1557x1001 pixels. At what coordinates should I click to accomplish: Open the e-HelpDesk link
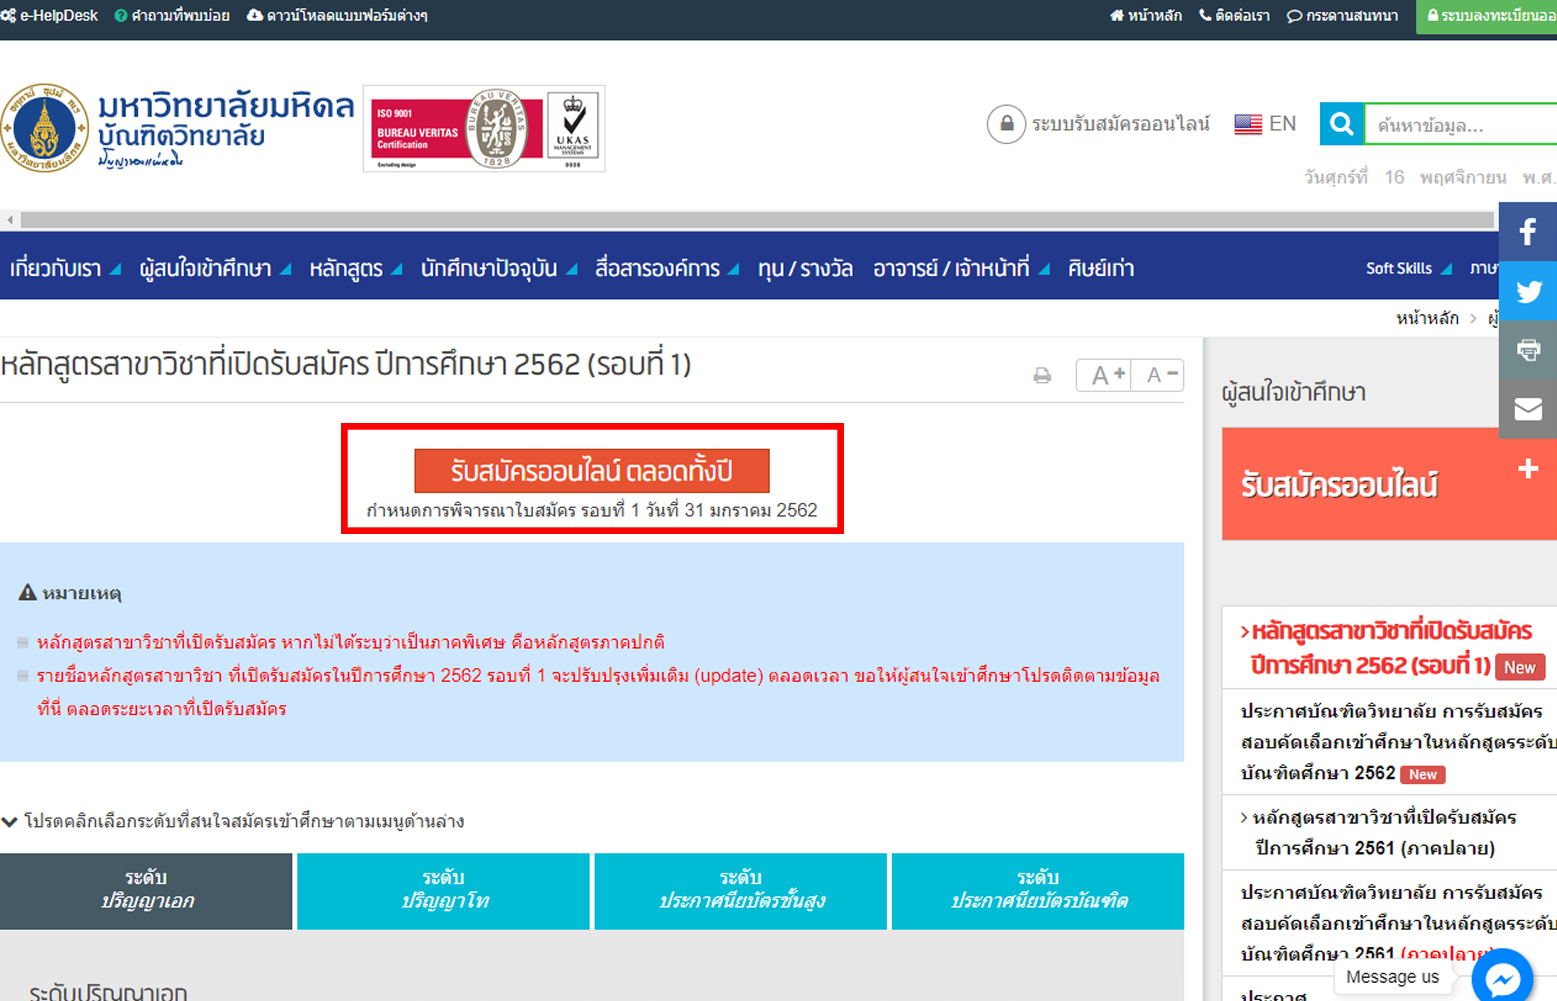click(50, 16)
